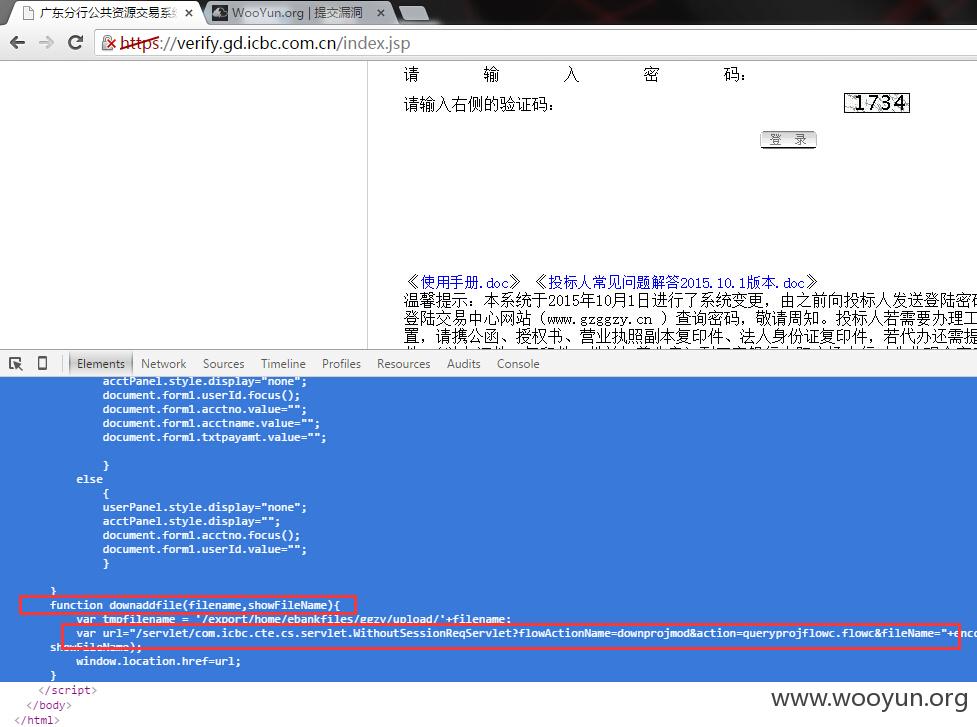Reload the page with the refresh icon
This screenshot has width=977, height=727.
[x=75, y=42]
